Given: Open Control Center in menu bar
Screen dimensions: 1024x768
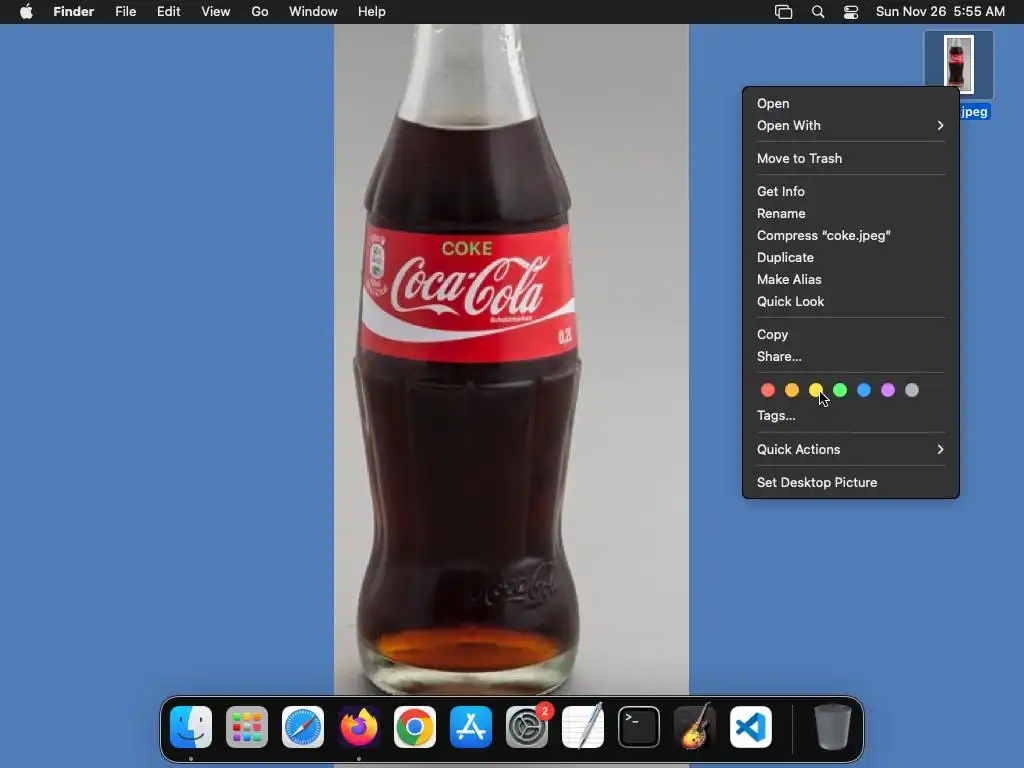Looking at the screenshot, I should 851,12.
